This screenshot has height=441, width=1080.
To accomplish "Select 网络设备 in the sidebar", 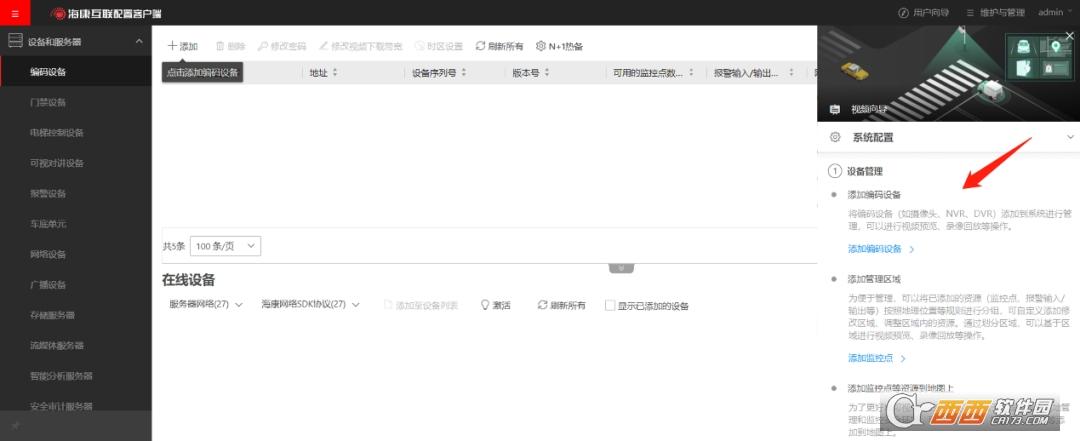I will (76, 254).
